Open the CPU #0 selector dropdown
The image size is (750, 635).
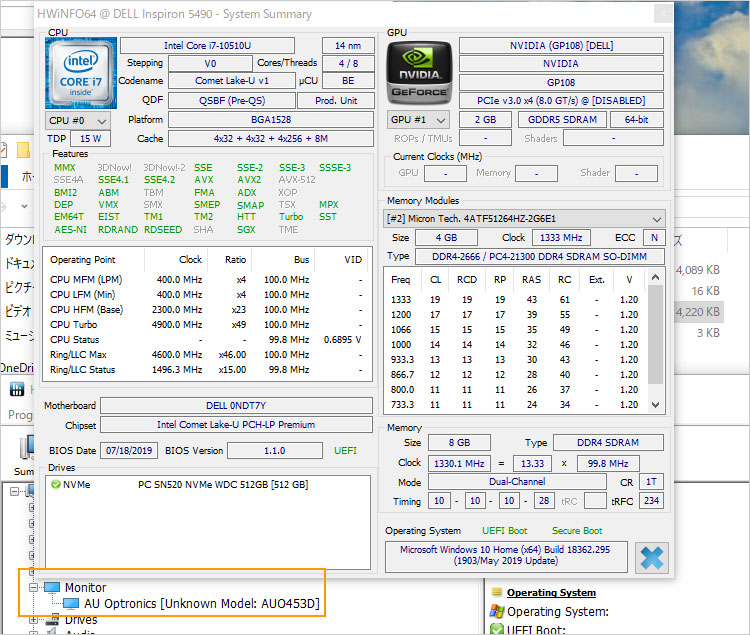pos(78,120)
